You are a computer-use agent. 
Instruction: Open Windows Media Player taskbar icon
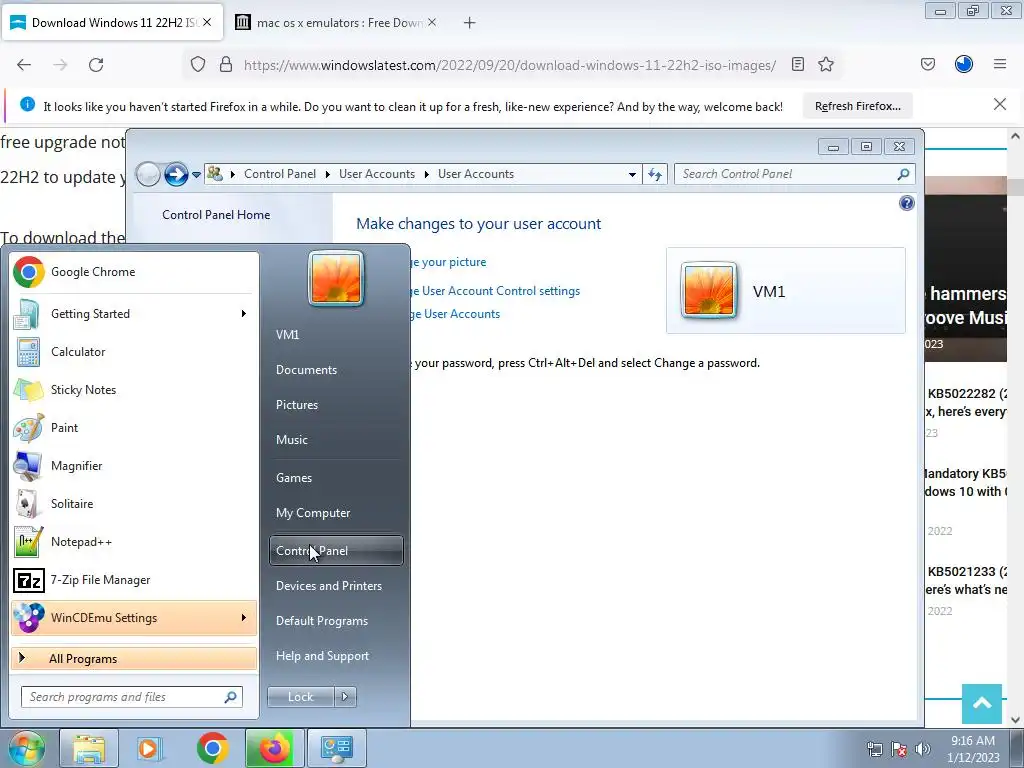pyautogui.click(x=149, y=748)
